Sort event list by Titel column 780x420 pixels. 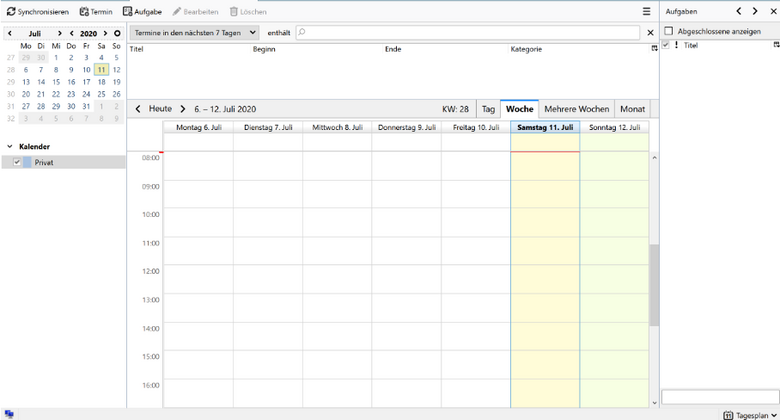point(189,49)
